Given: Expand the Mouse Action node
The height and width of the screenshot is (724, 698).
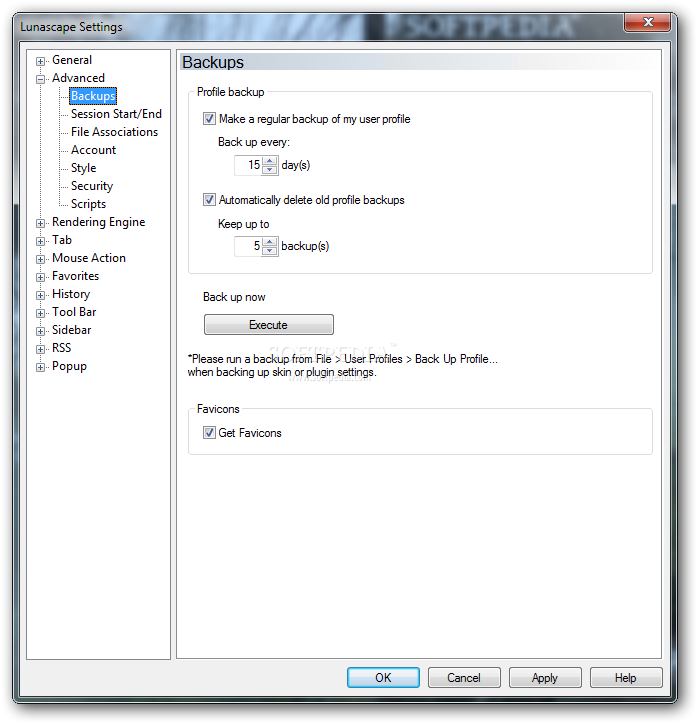Looking at the screenshot, I should [41, 259].
